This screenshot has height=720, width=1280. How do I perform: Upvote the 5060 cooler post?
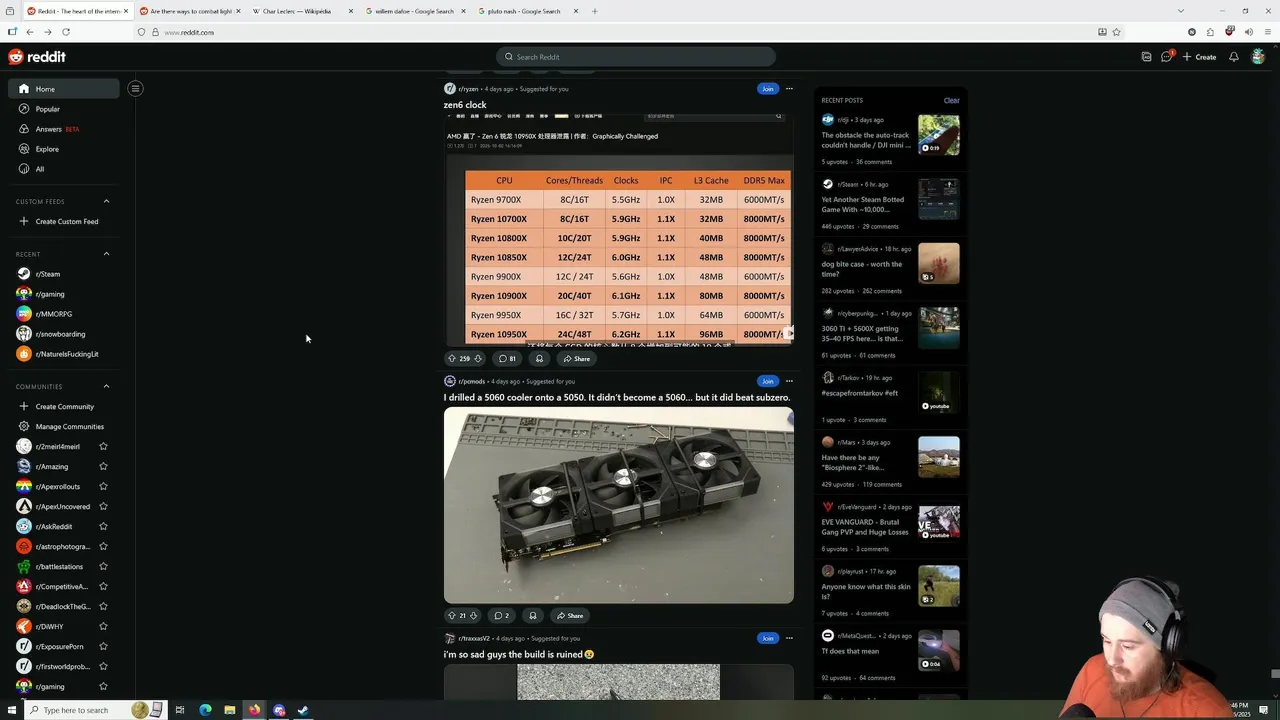pyautogui.click(x=452, y=615)
